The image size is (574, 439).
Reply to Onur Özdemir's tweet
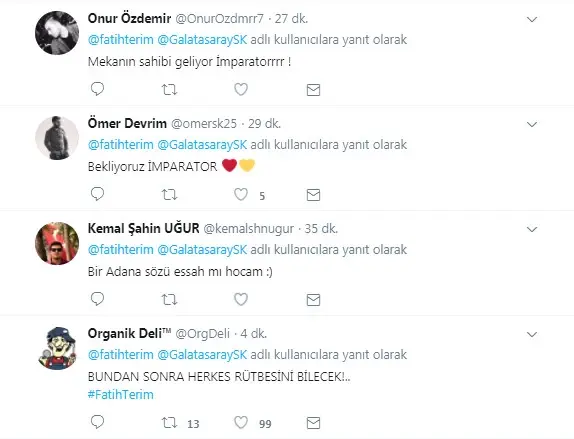point(97,89)
